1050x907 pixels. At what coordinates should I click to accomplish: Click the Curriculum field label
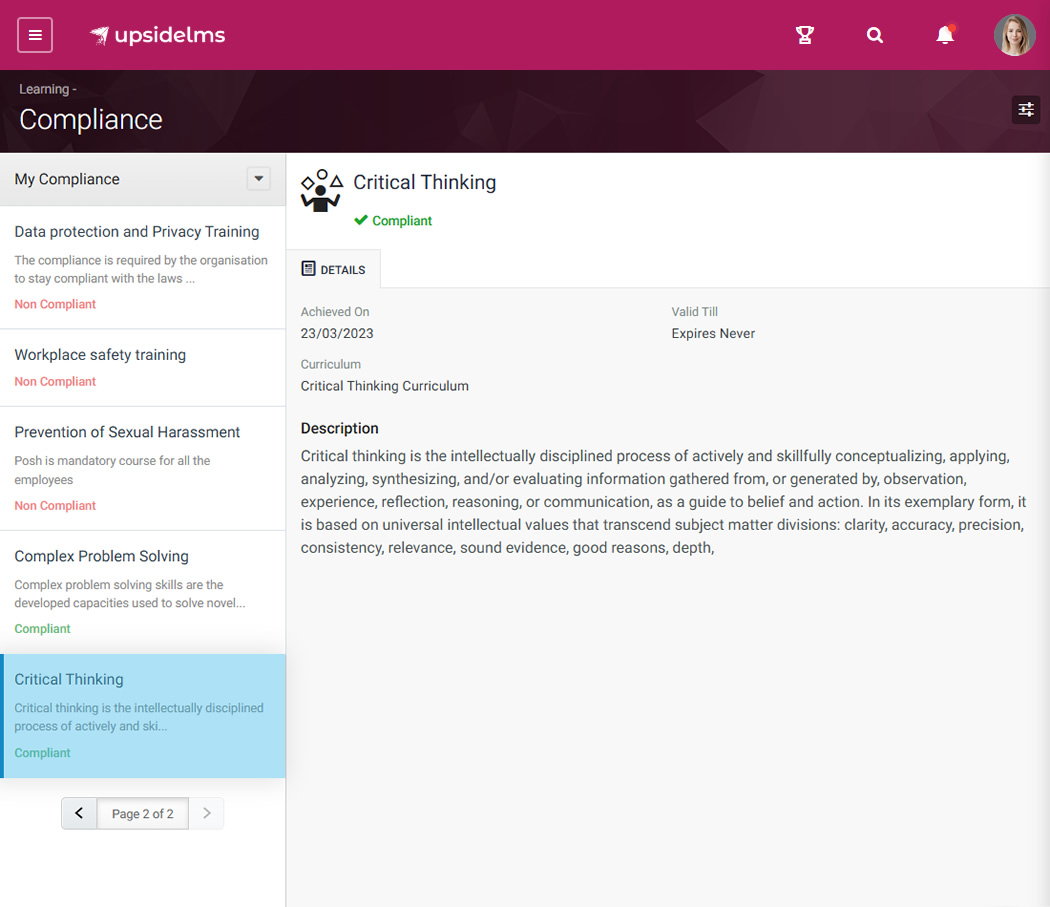tap(331, 364)
